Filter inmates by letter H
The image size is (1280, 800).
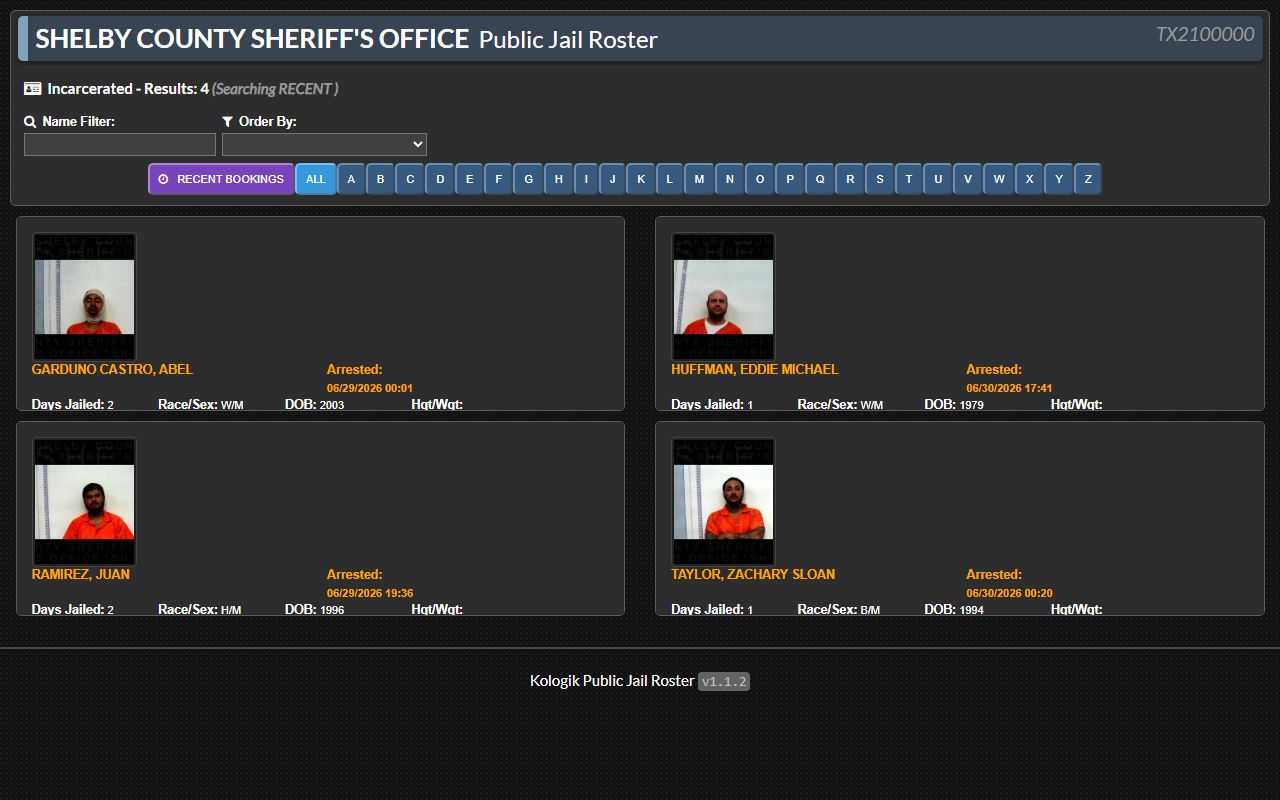click(x=558, y=179)
